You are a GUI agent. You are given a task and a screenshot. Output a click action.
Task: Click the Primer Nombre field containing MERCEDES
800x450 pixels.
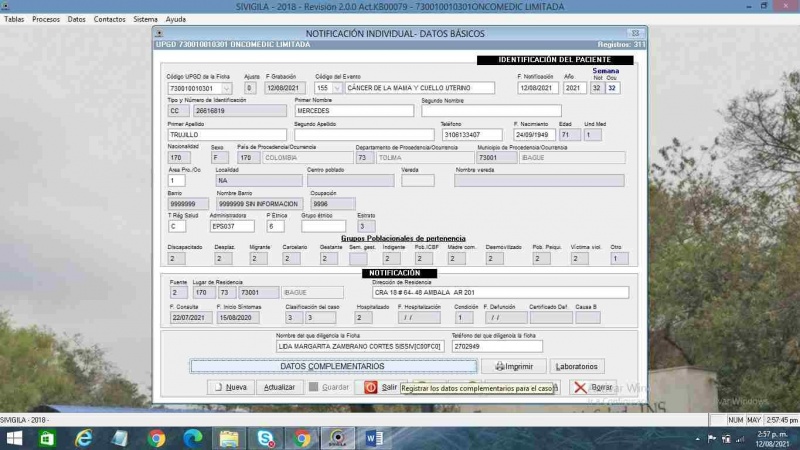[354, 110]
